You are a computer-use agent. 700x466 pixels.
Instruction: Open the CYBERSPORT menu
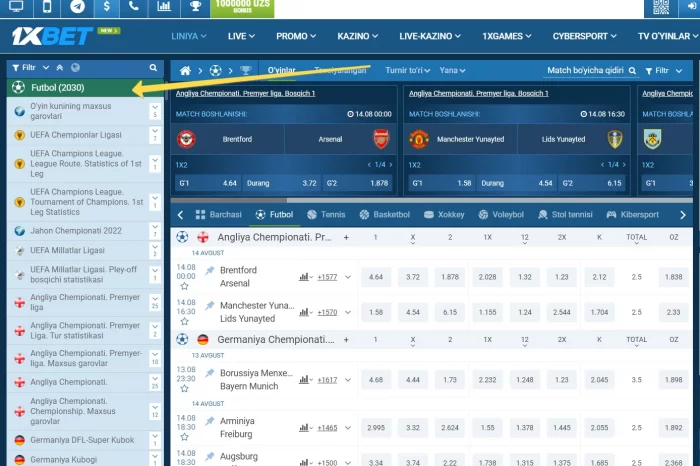[x=584, y=36]
